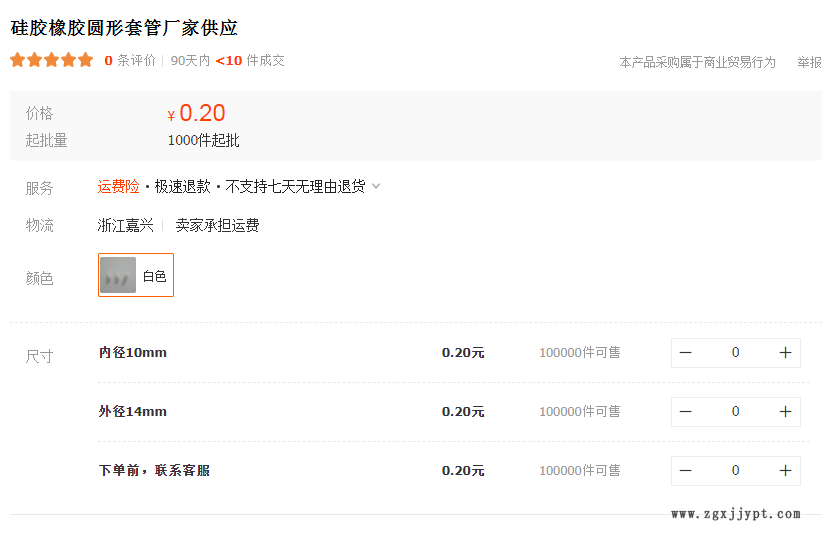Select the 白色 color option

pyautogui.click(x=136, y=275)
